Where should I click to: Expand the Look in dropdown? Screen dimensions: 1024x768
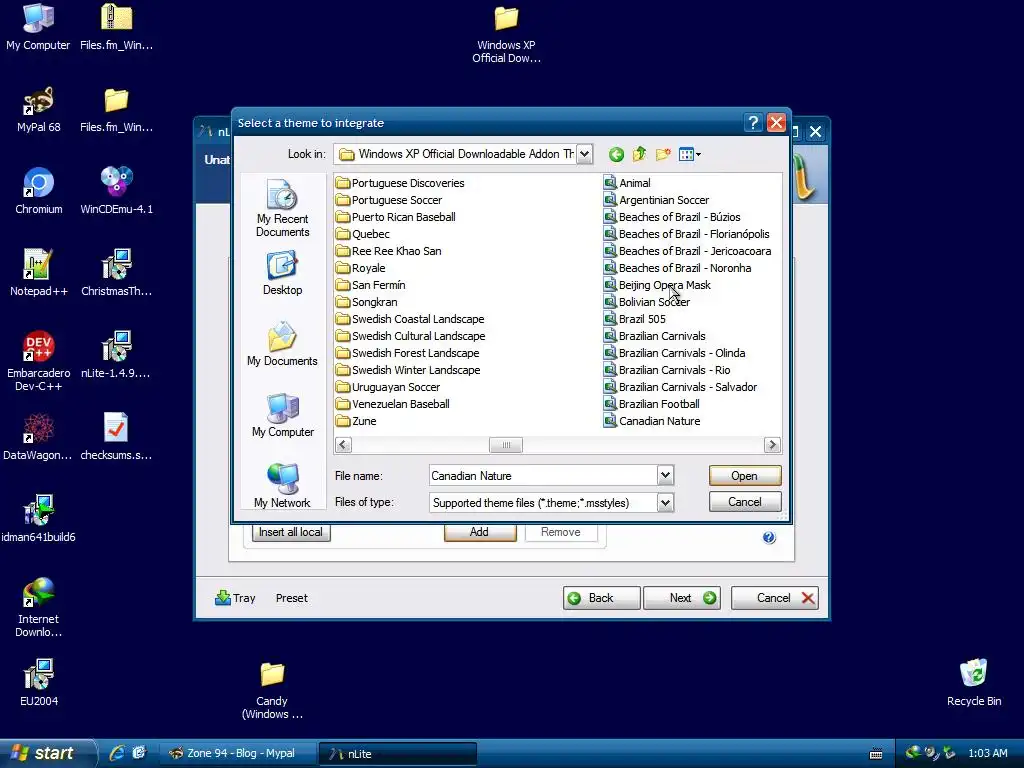584,154
